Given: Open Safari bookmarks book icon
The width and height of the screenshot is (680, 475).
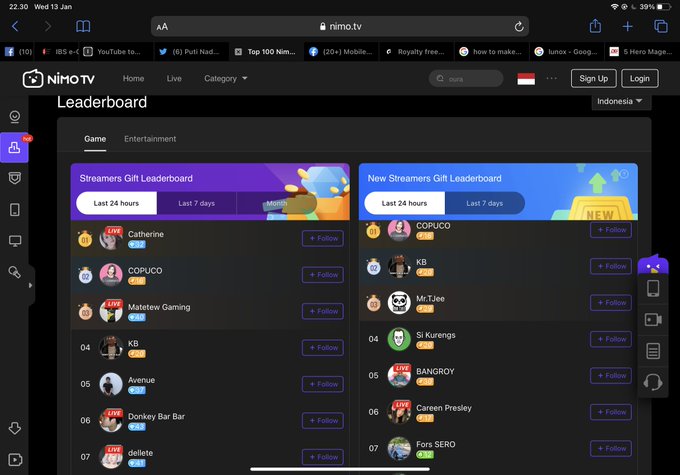Looking at the screenshot, I should 83,26.
